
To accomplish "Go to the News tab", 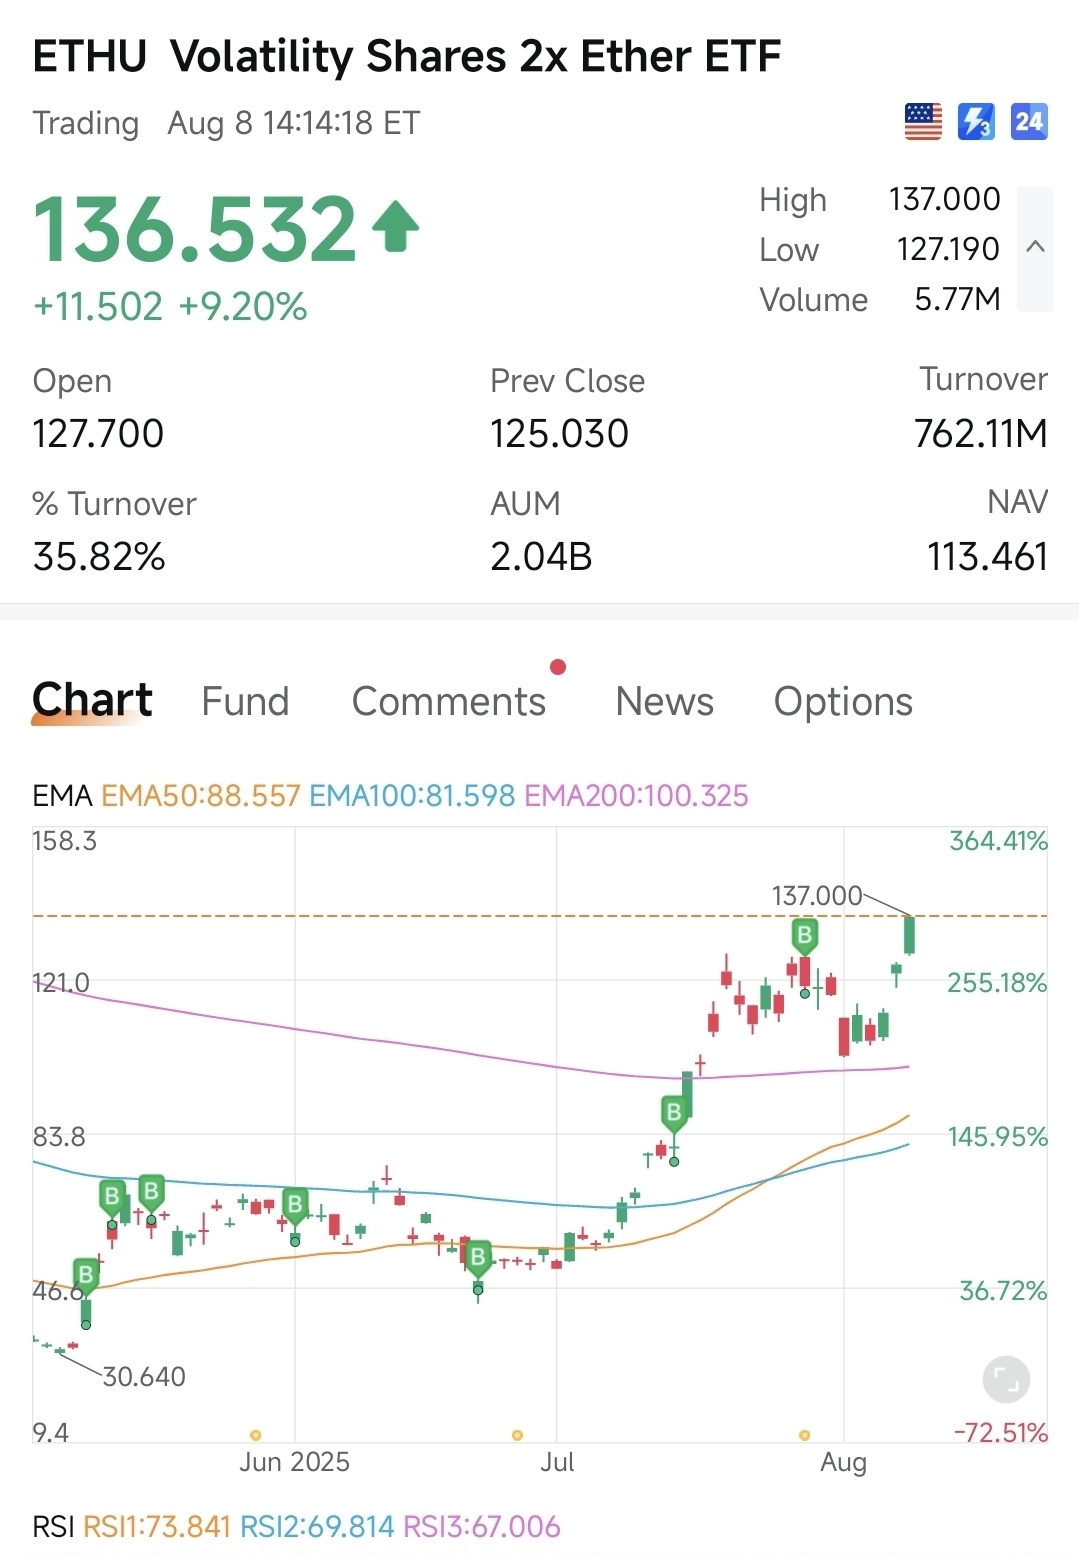I will [665, 701].
